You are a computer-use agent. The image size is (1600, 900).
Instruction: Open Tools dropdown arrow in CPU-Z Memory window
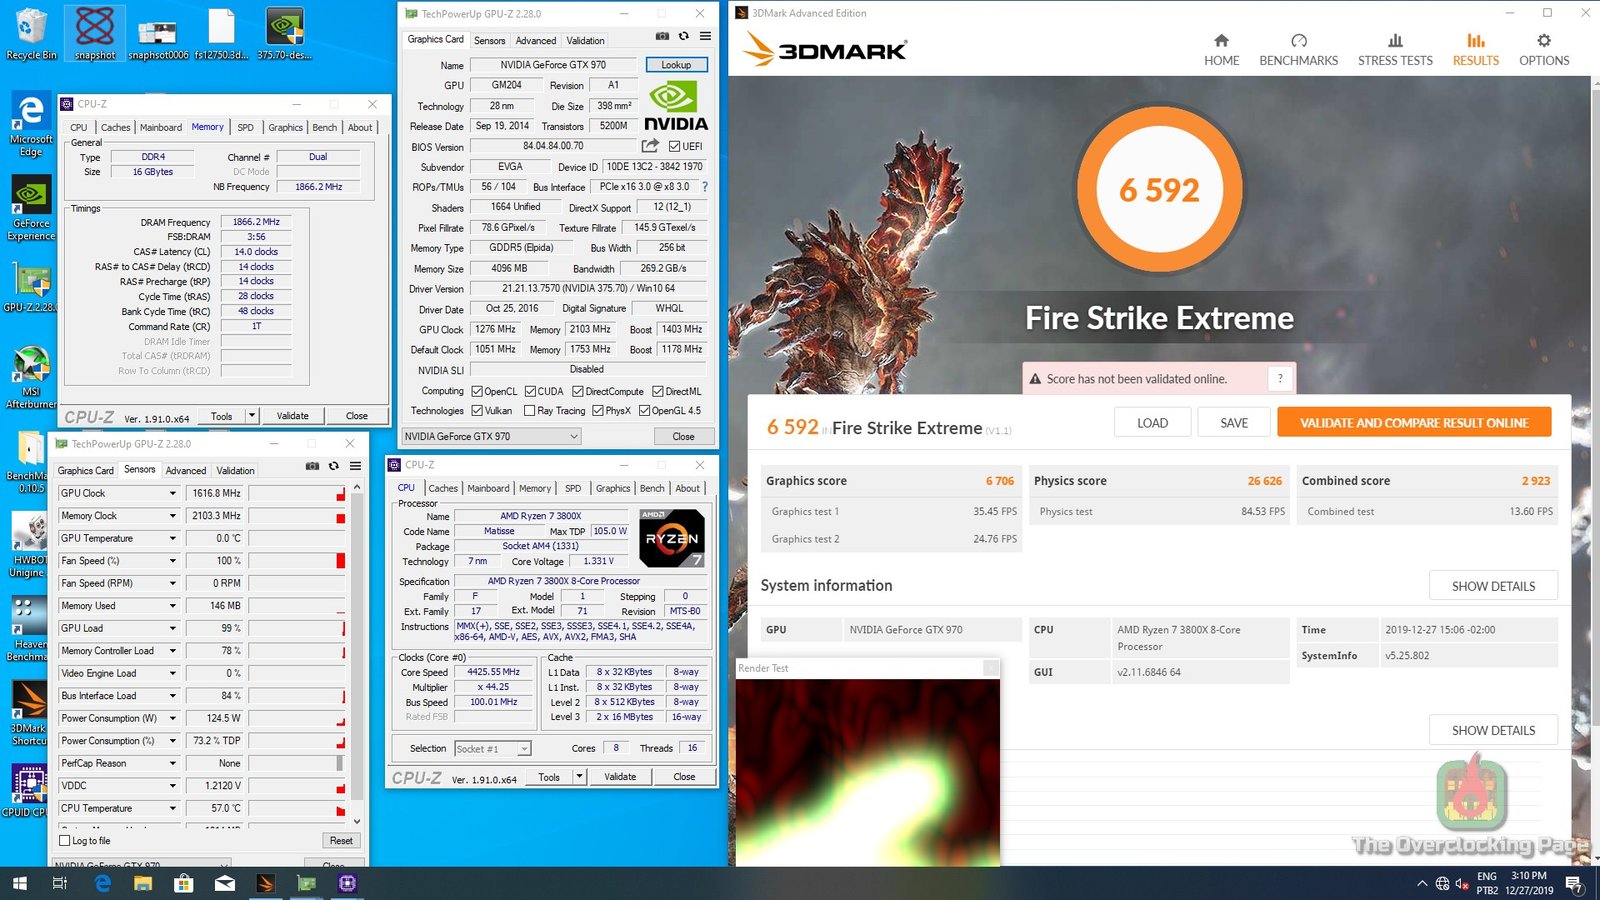(252, 416)
